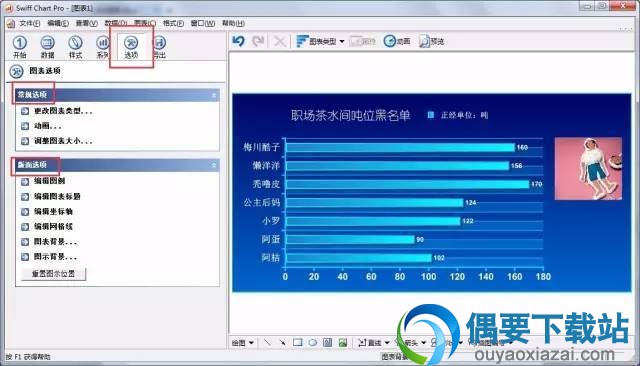Click the 图表选项 panel header icon
Image resolution: width=640 pixels, height=366 pixels.
coord(16,71)
